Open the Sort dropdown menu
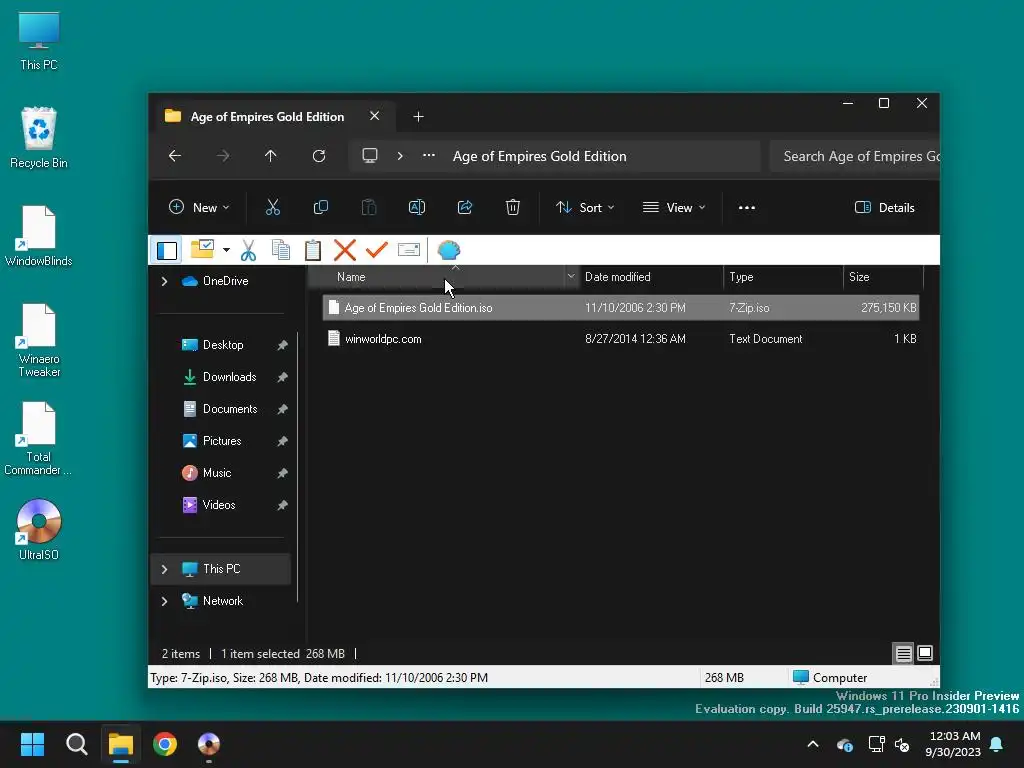 584,208
